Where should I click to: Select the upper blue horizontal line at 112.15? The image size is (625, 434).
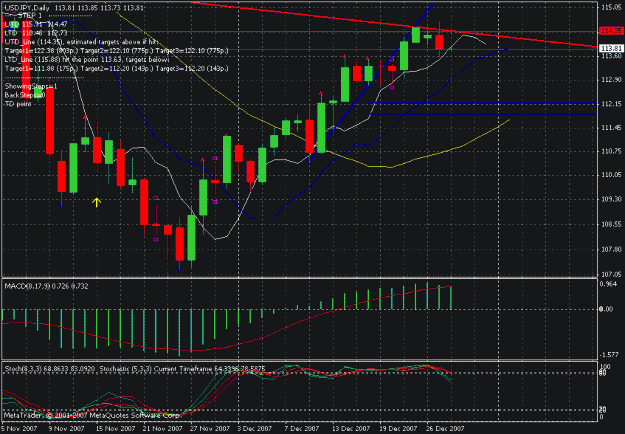(483, 103)
